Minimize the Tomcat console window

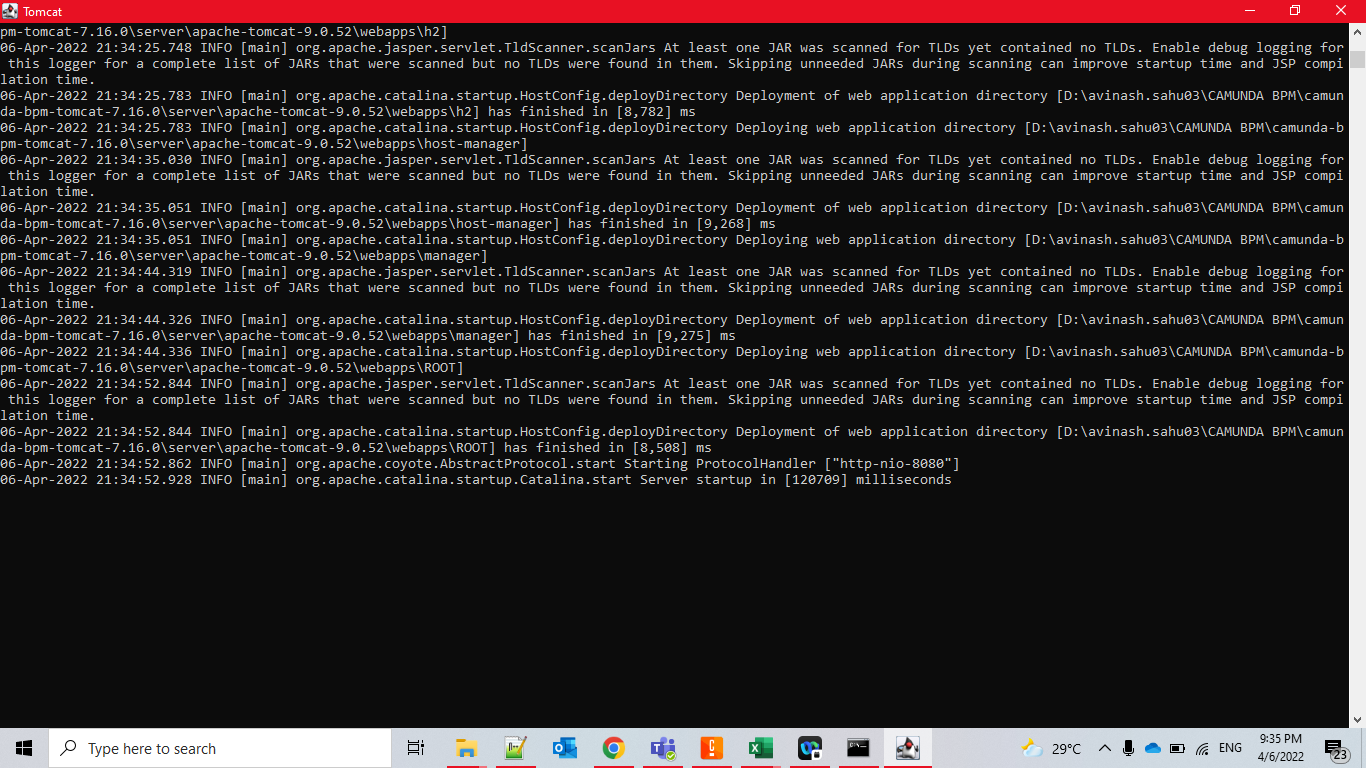click(1250, 11)
